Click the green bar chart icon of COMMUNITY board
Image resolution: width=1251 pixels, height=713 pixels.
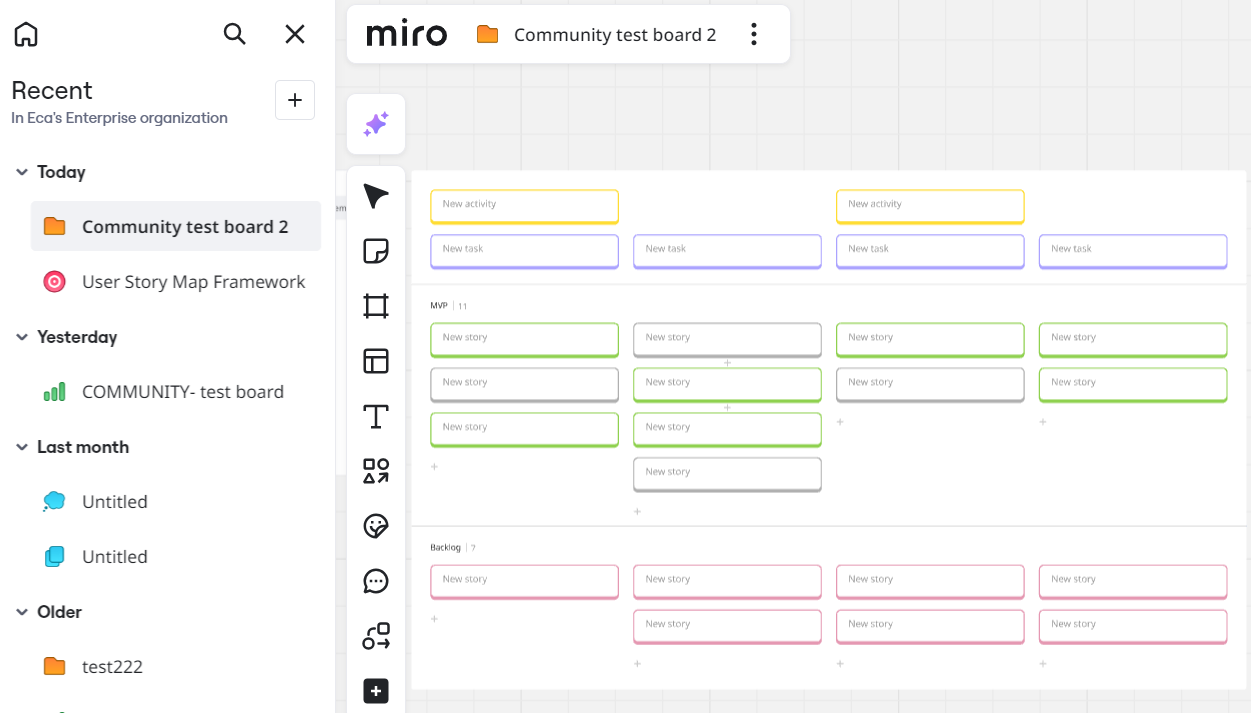pos(55,392)
